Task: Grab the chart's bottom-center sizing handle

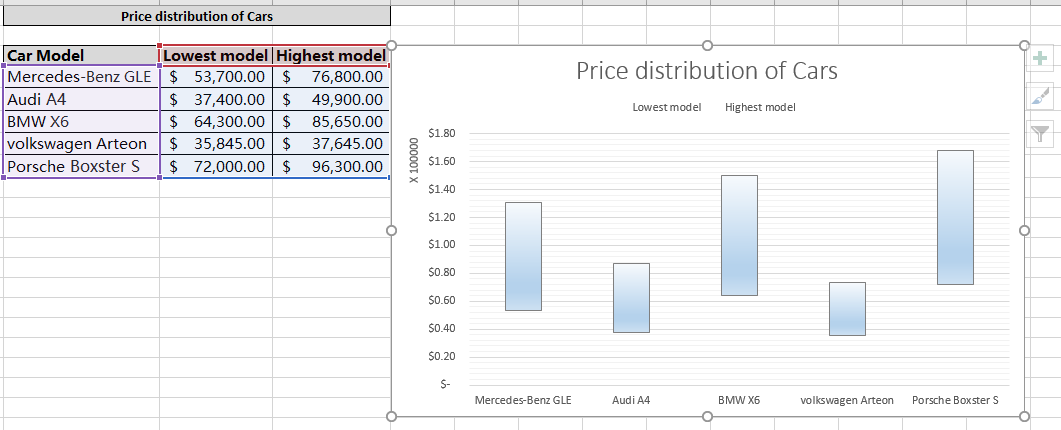Action: point(707,416)
